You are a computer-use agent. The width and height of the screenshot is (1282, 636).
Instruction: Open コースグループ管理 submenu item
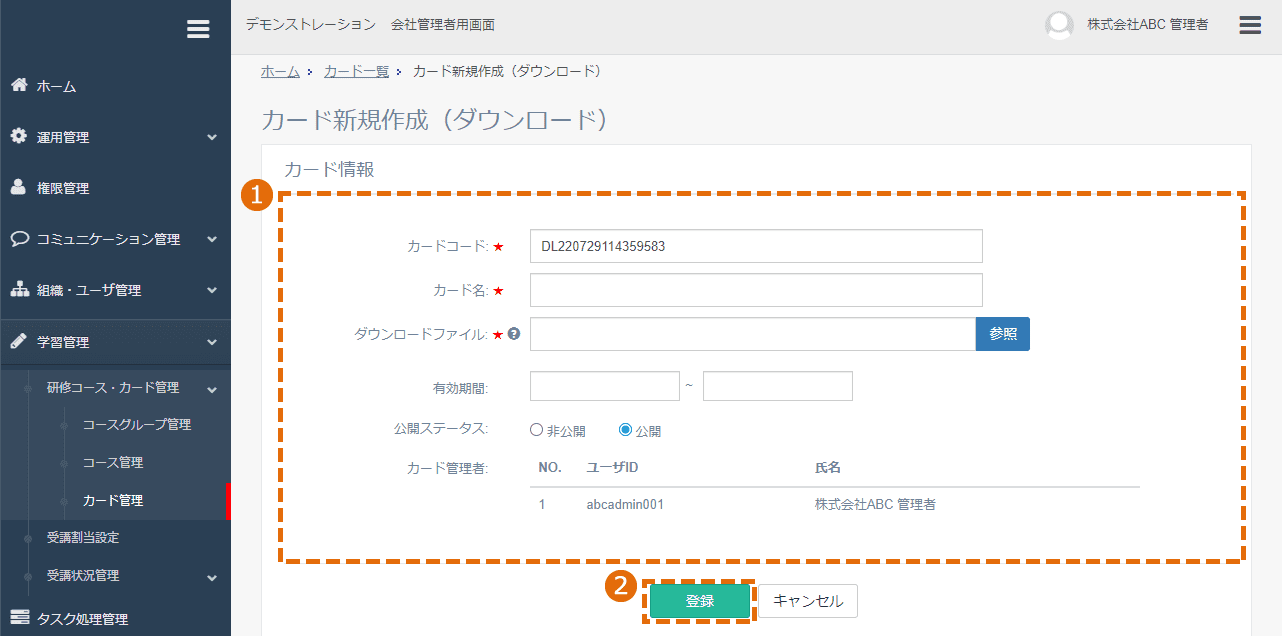(x=137, y=424)
